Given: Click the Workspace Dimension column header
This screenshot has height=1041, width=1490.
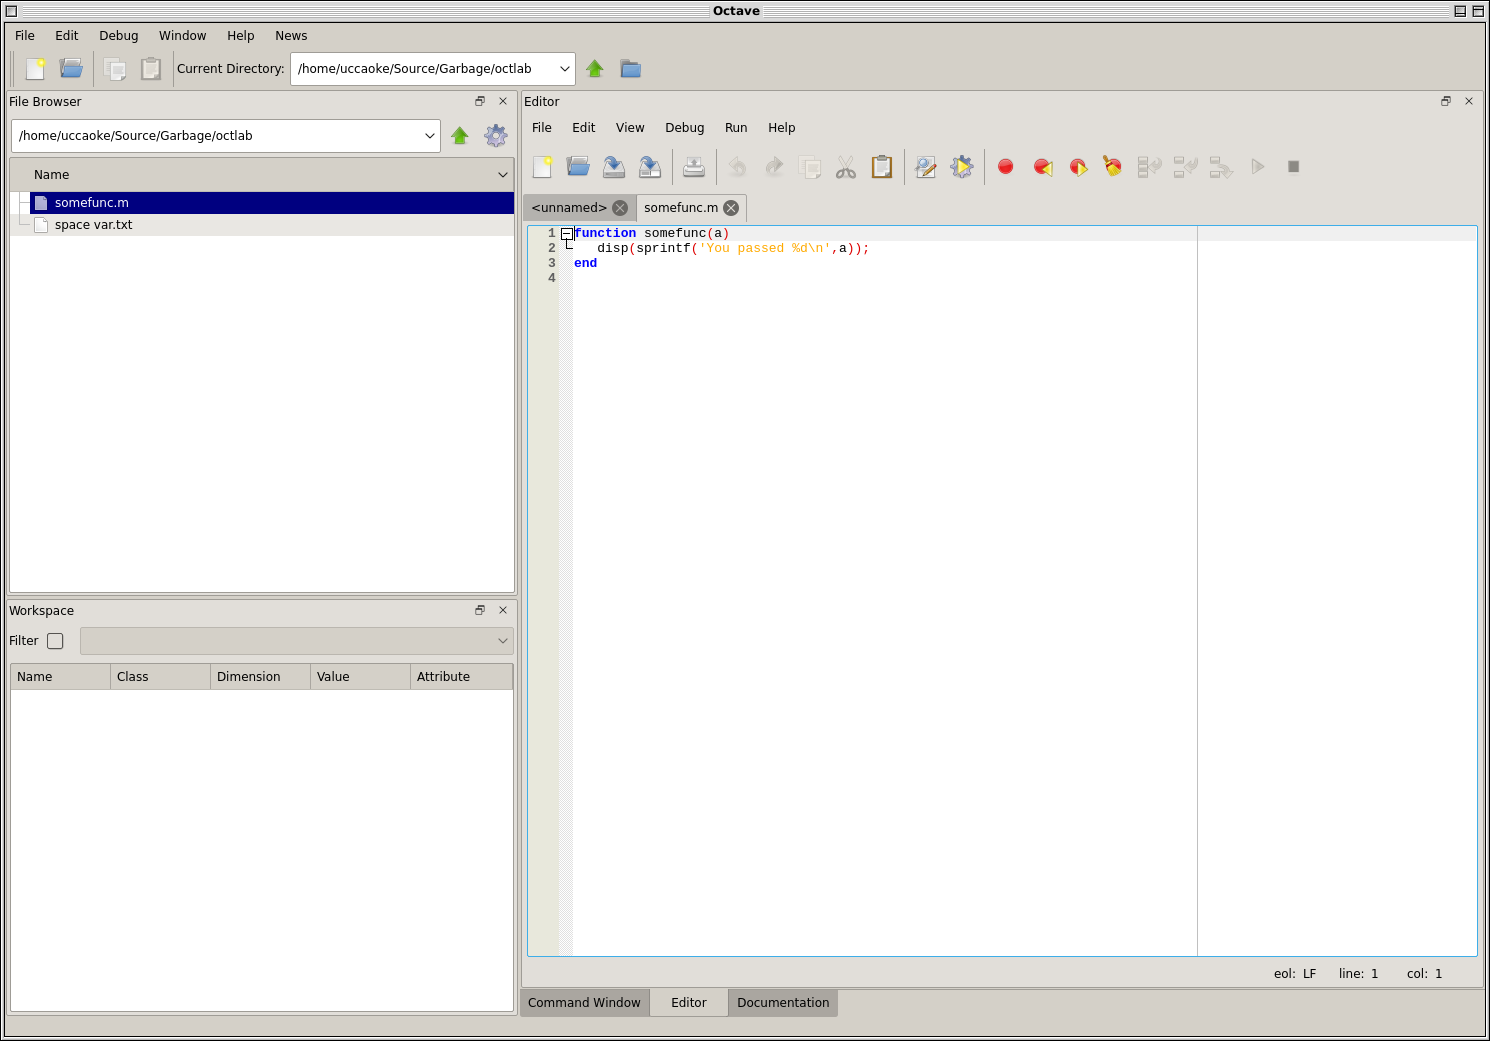Looking at the screenshot, I should click(x=260, y=677).
